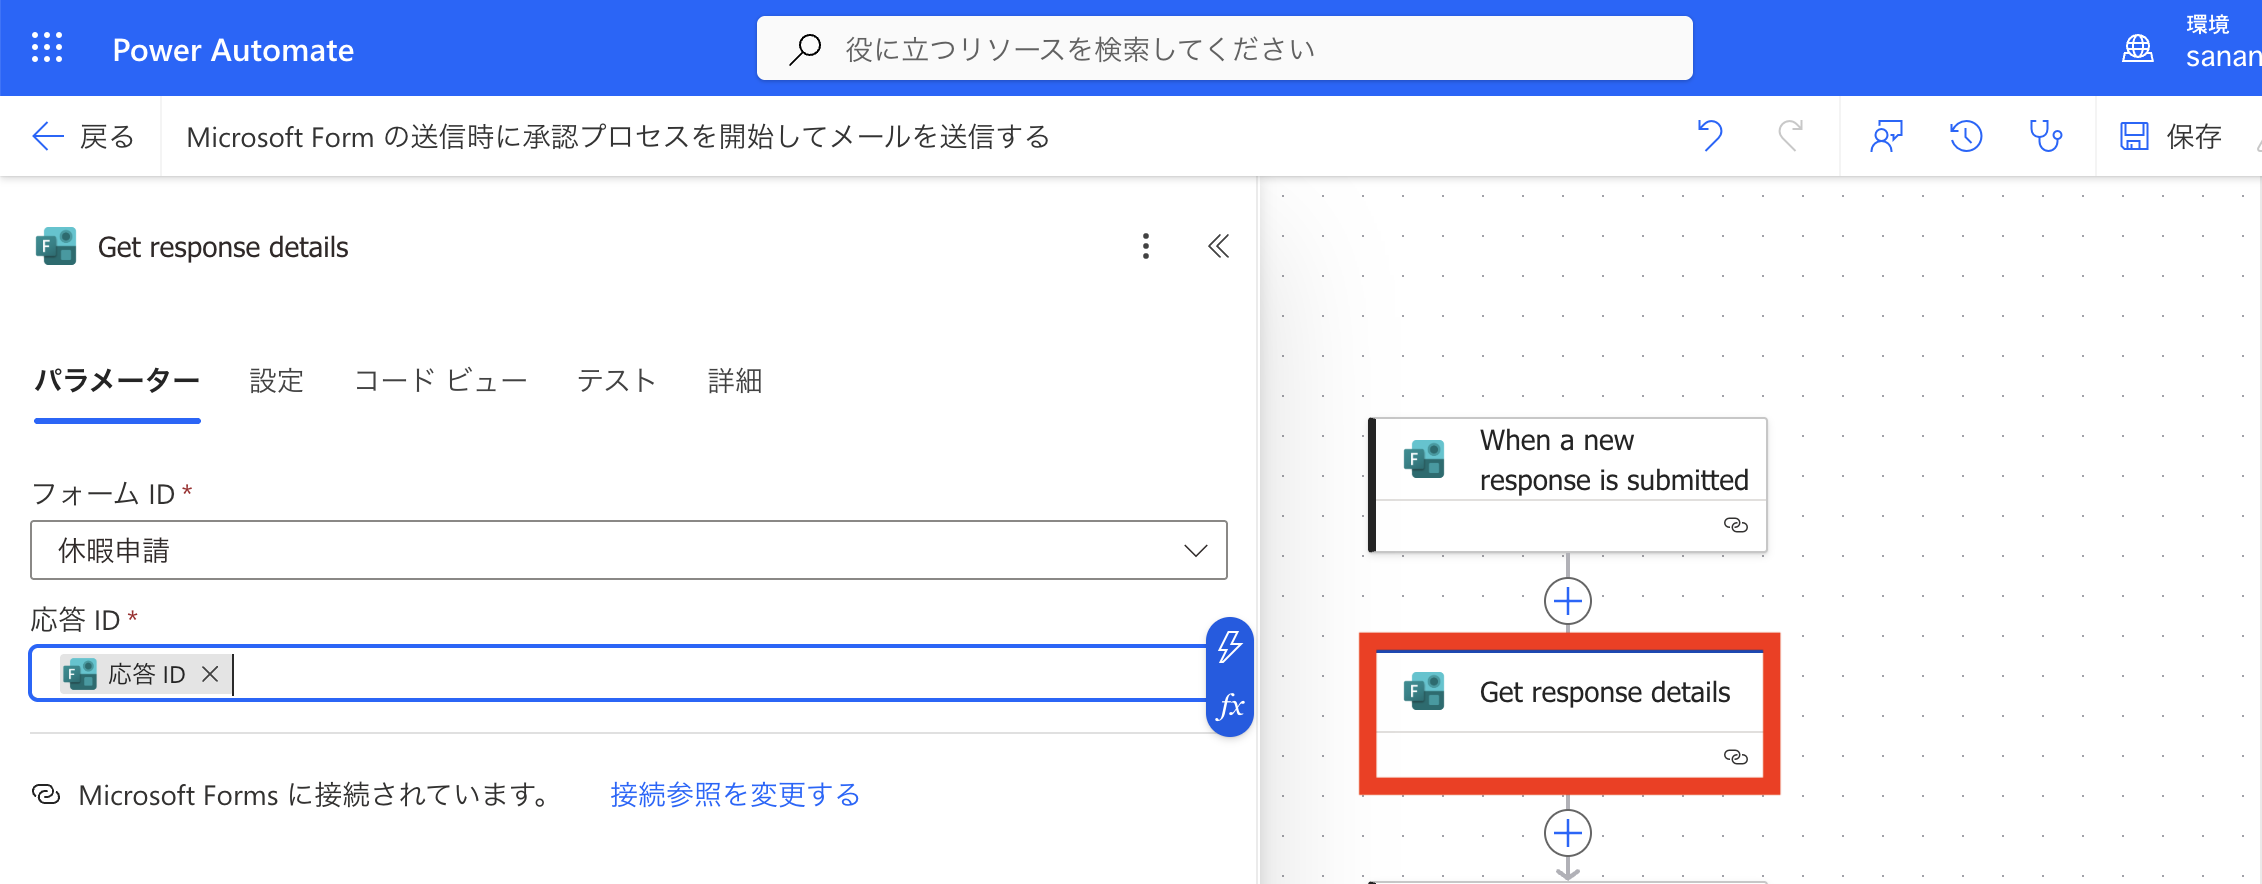Click the Forms icon in the panel header
2262x884 pixels.
[56, 246]
